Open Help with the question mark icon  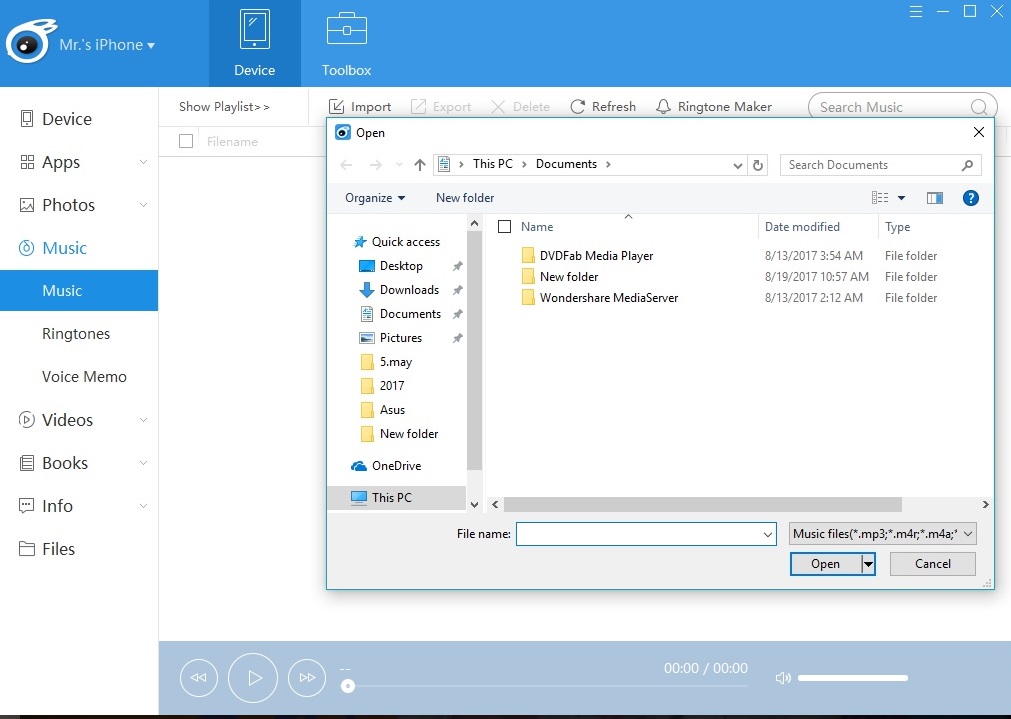pos(970,198)
